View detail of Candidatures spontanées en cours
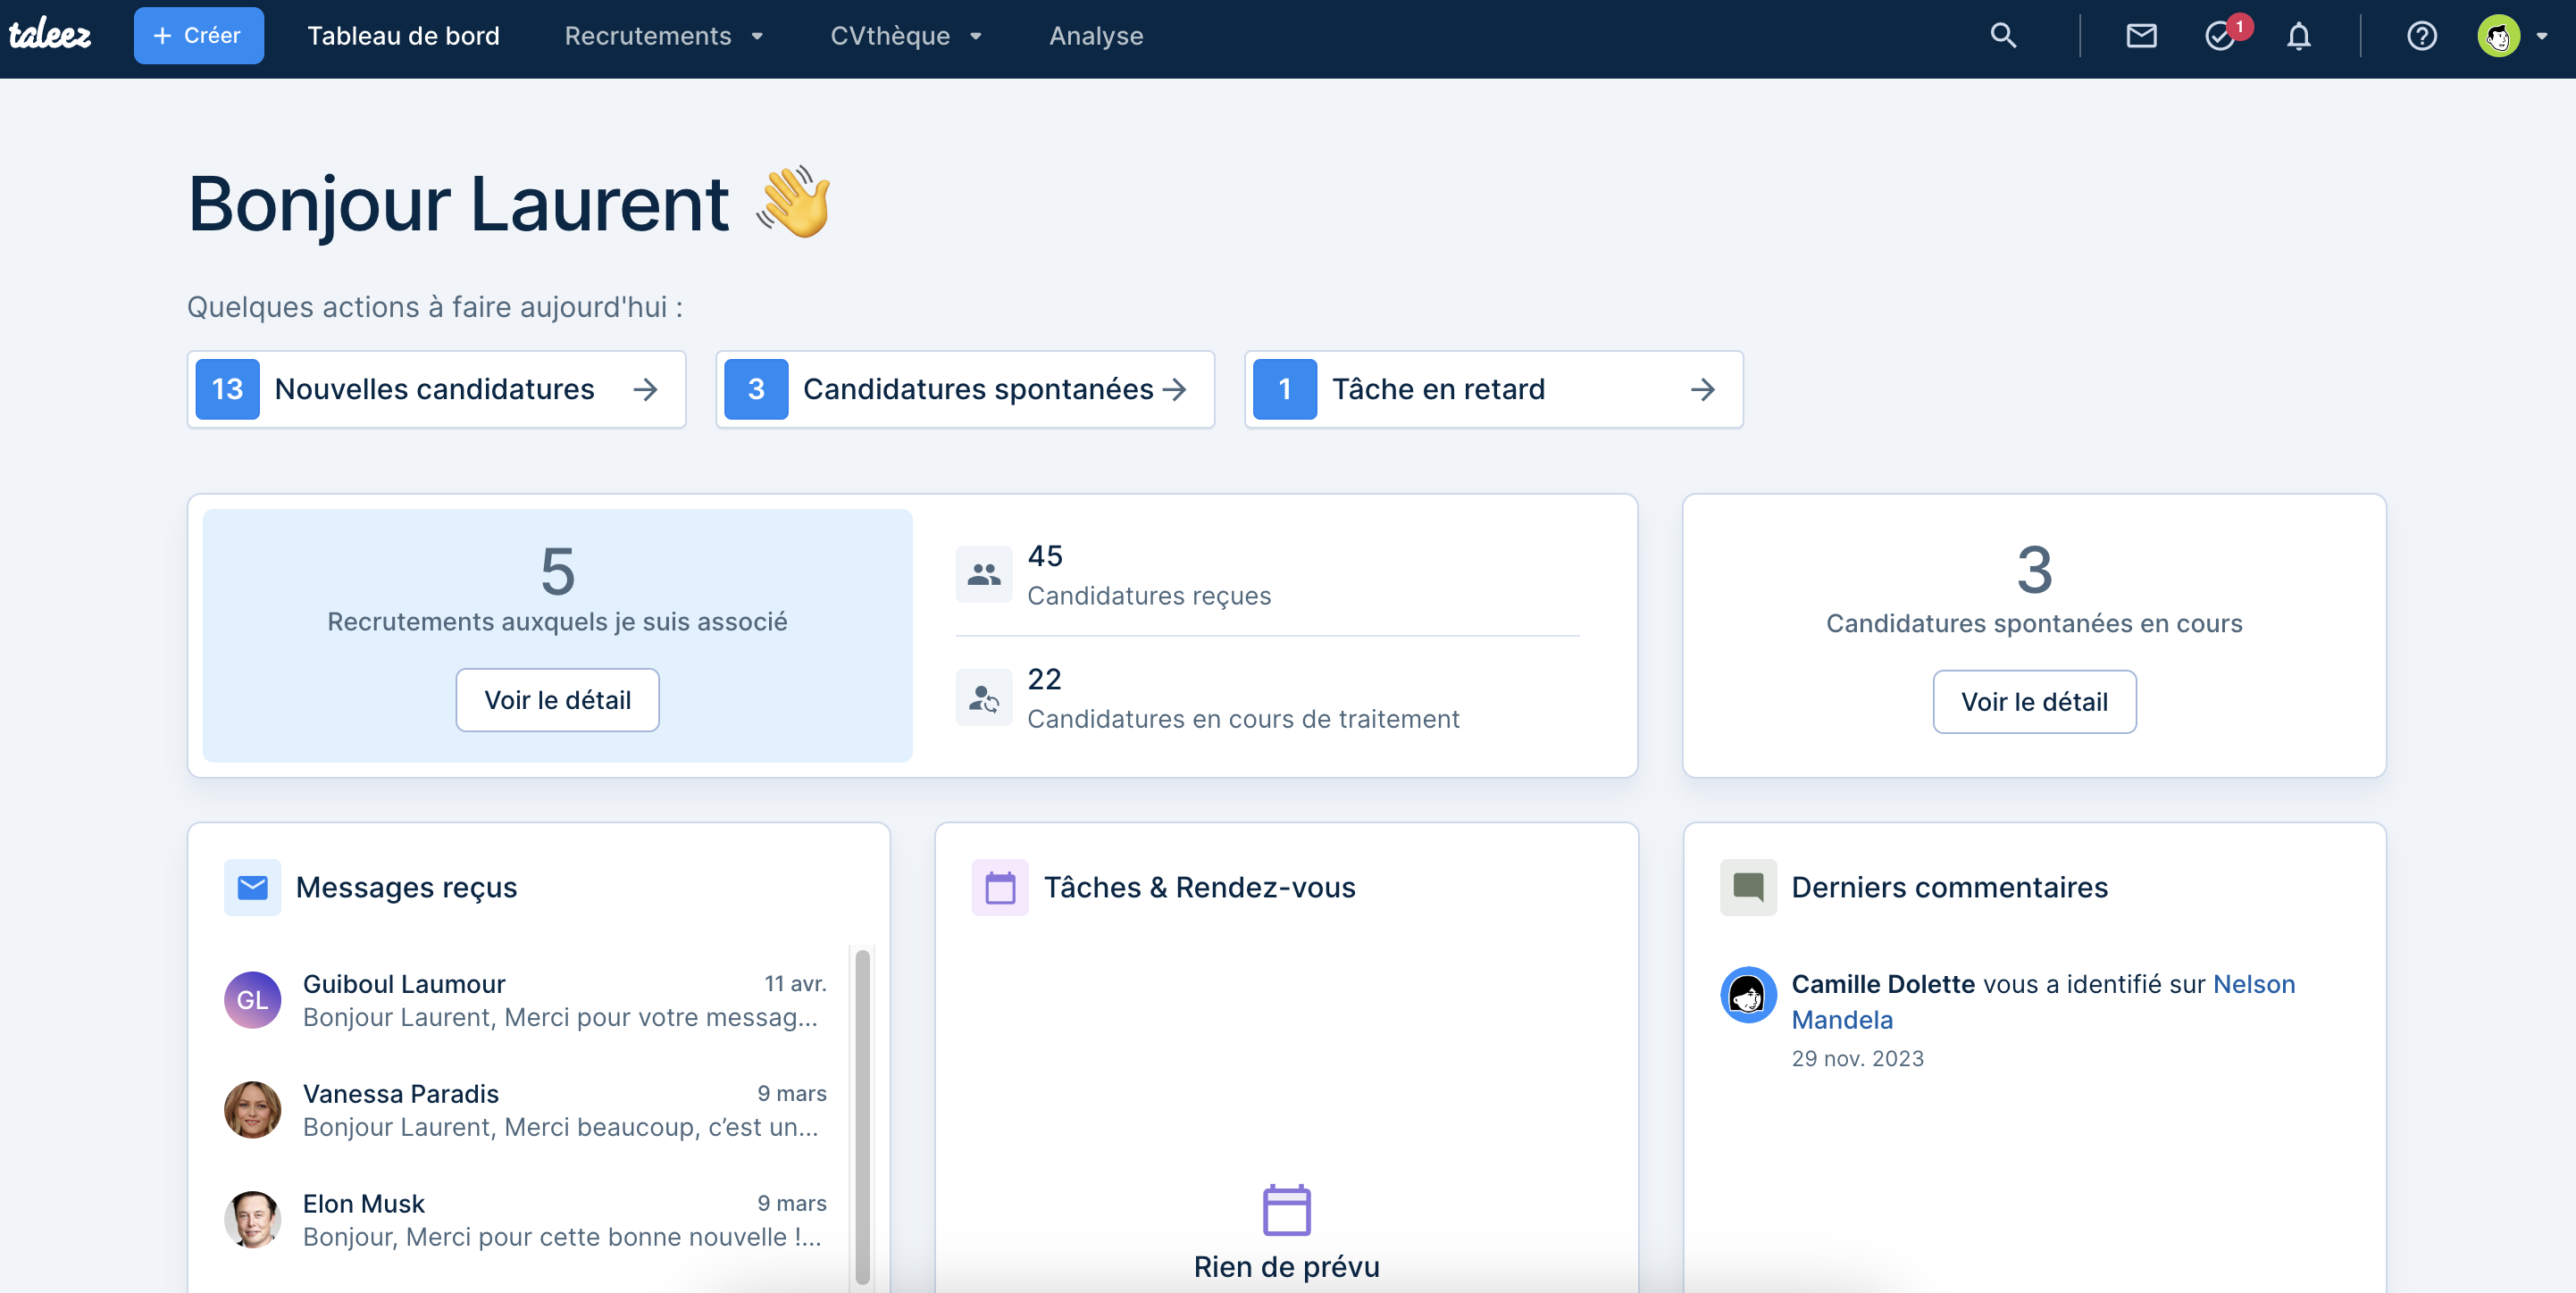This screenshot has height=1293, width=2576. (2033, 702)
